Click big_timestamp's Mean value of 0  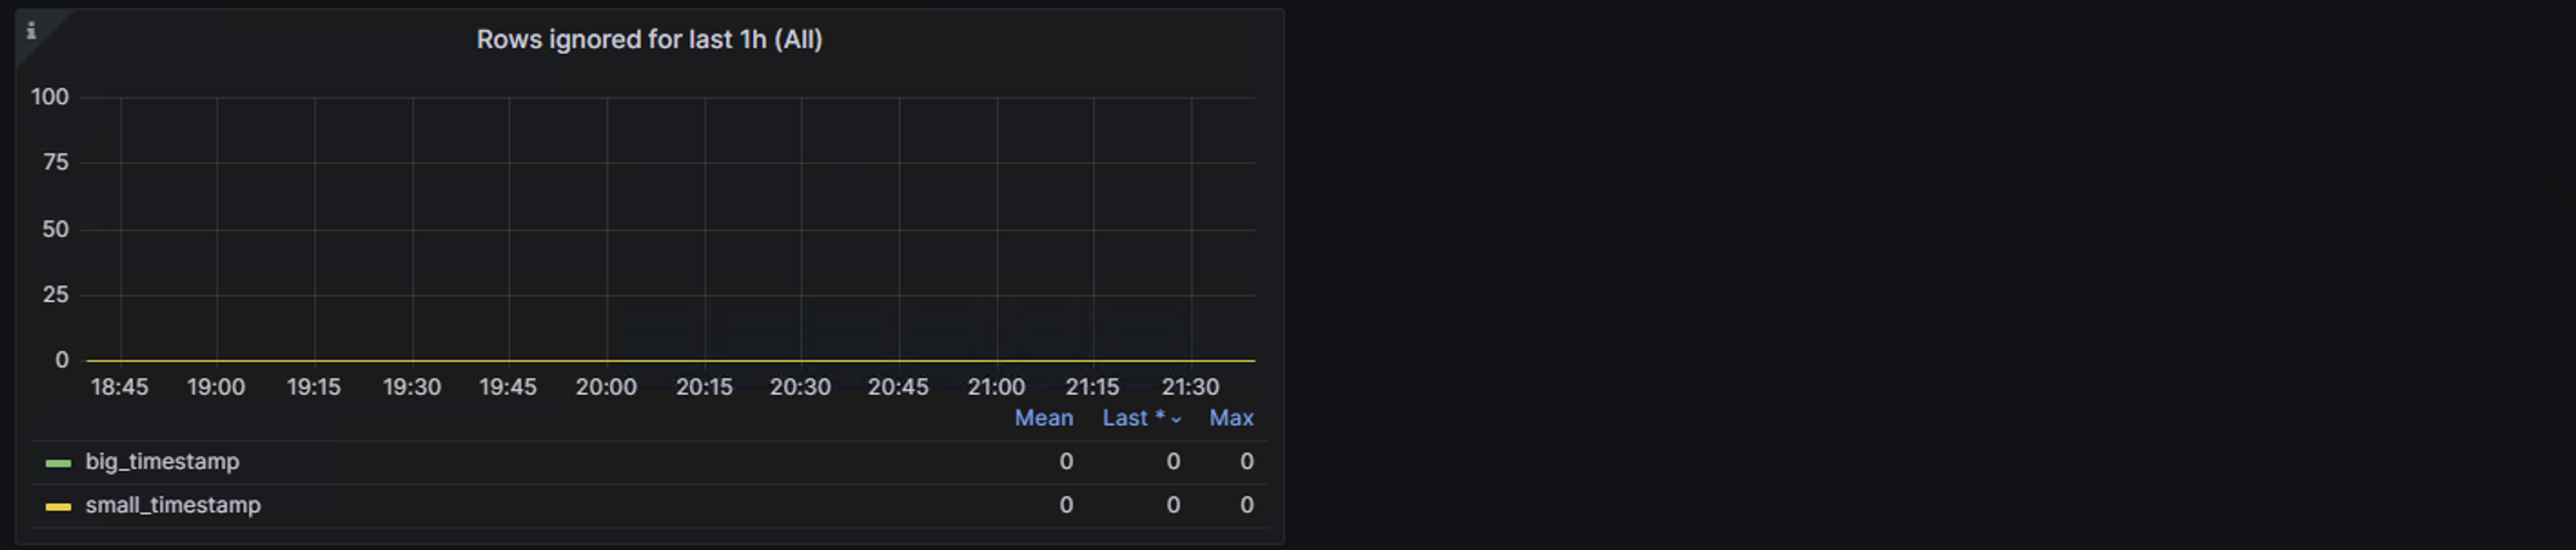coord(1066,461)
